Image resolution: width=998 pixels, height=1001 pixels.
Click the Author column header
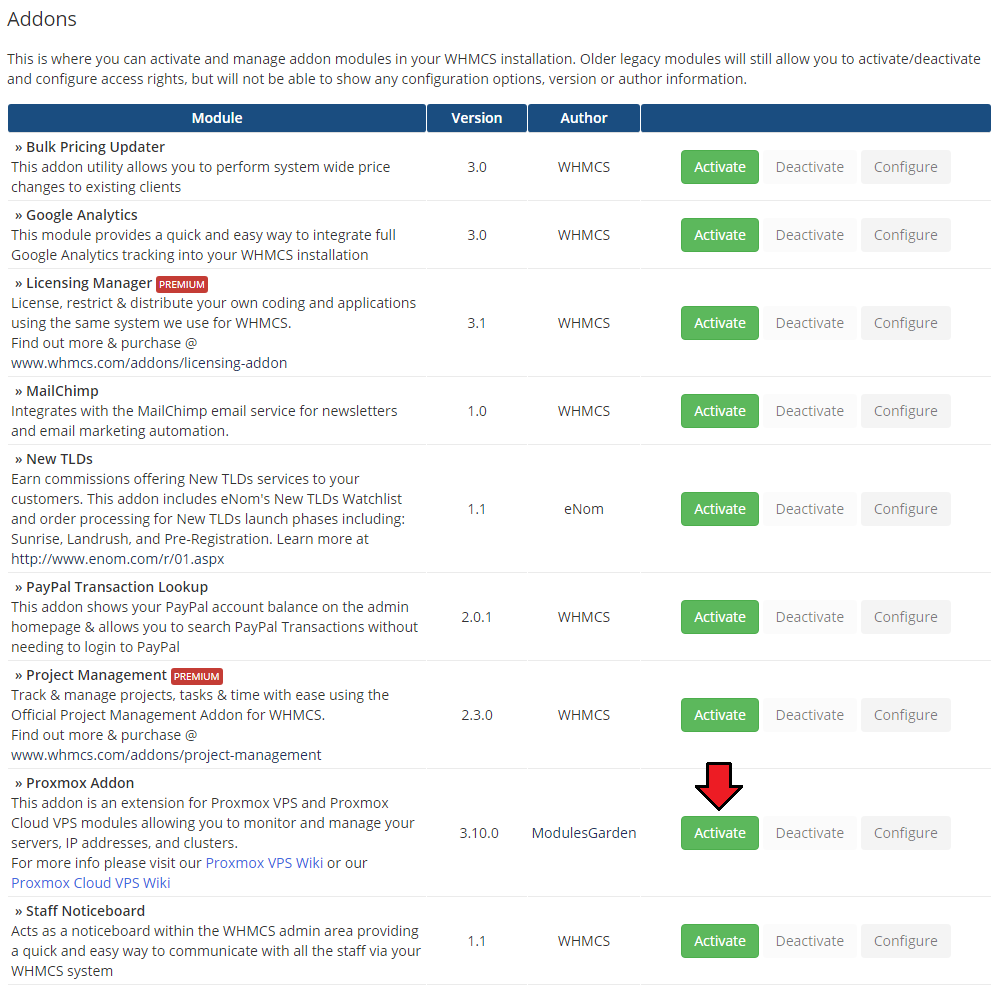584,118
